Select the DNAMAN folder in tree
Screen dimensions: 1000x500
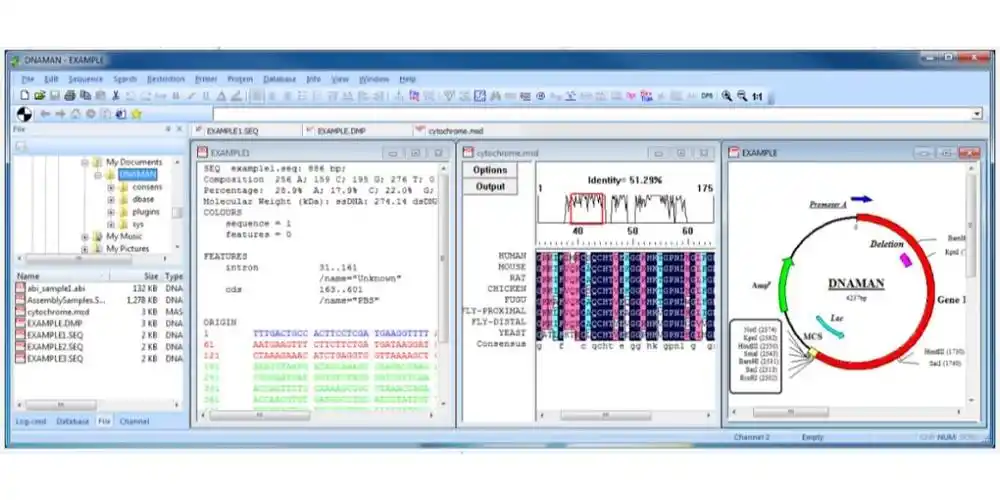click(x=137, y=174)
